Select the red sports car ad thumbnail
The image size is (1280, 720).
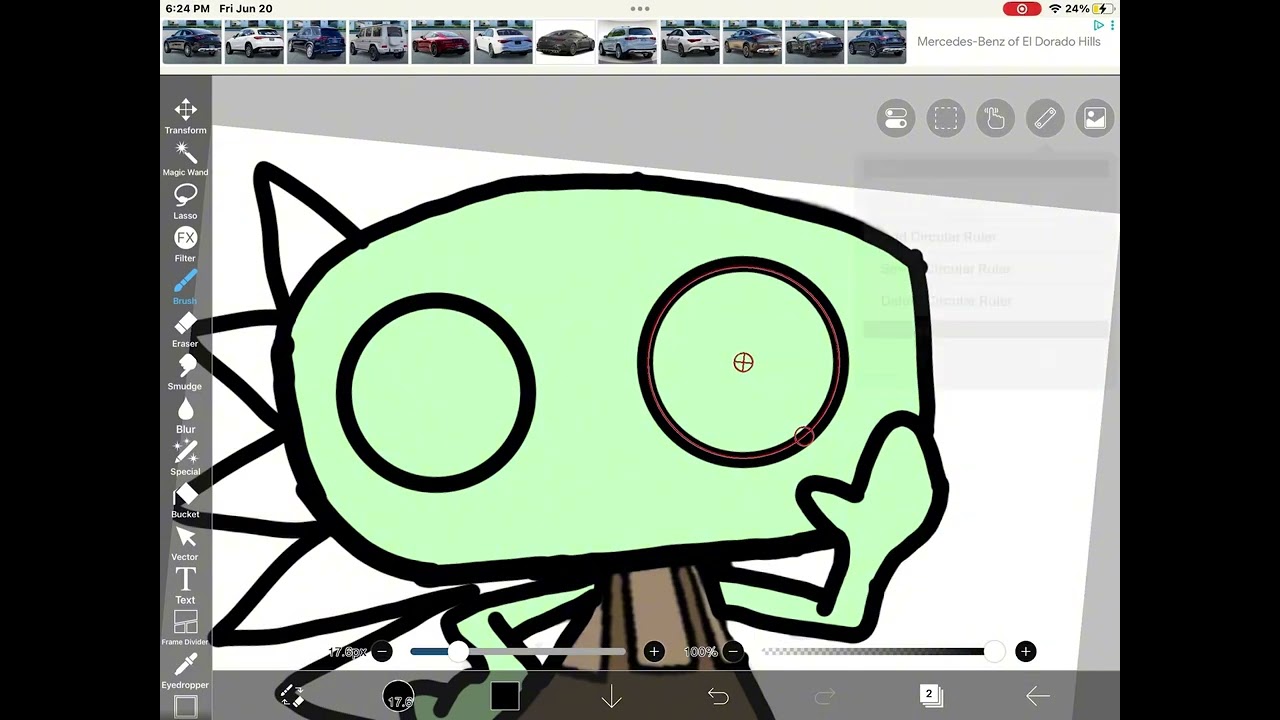441,42
